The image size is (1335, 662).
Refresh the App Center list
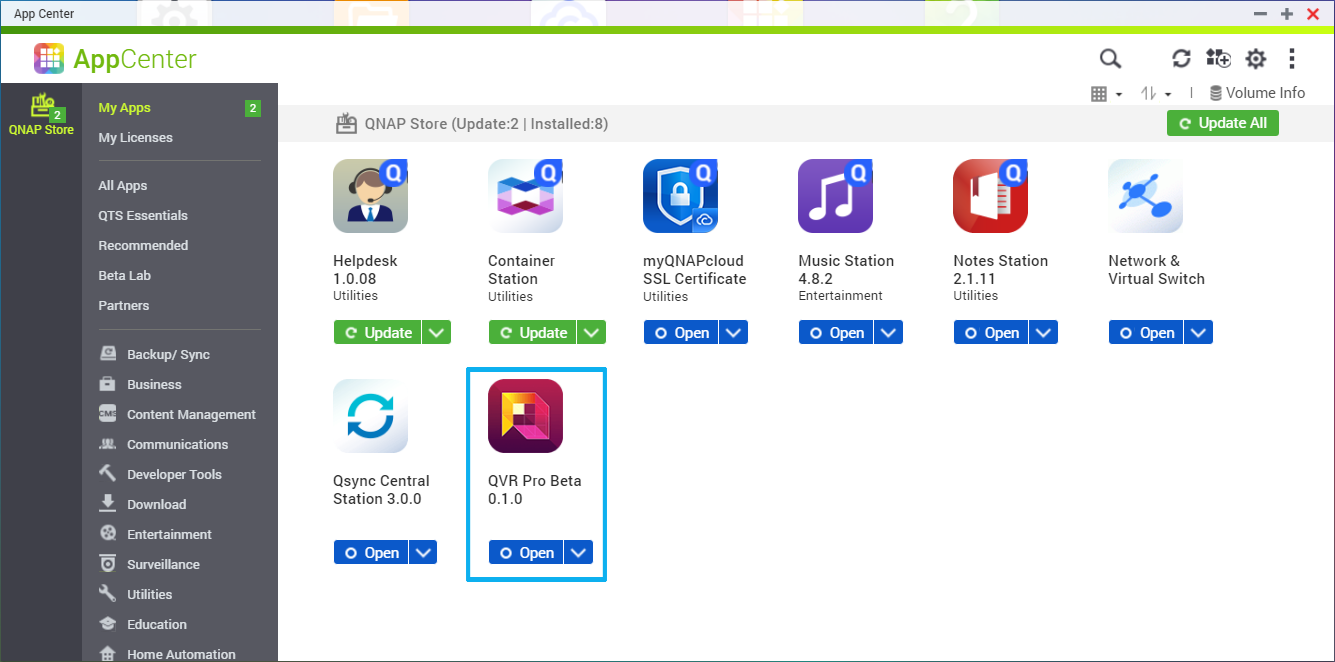1182,59
